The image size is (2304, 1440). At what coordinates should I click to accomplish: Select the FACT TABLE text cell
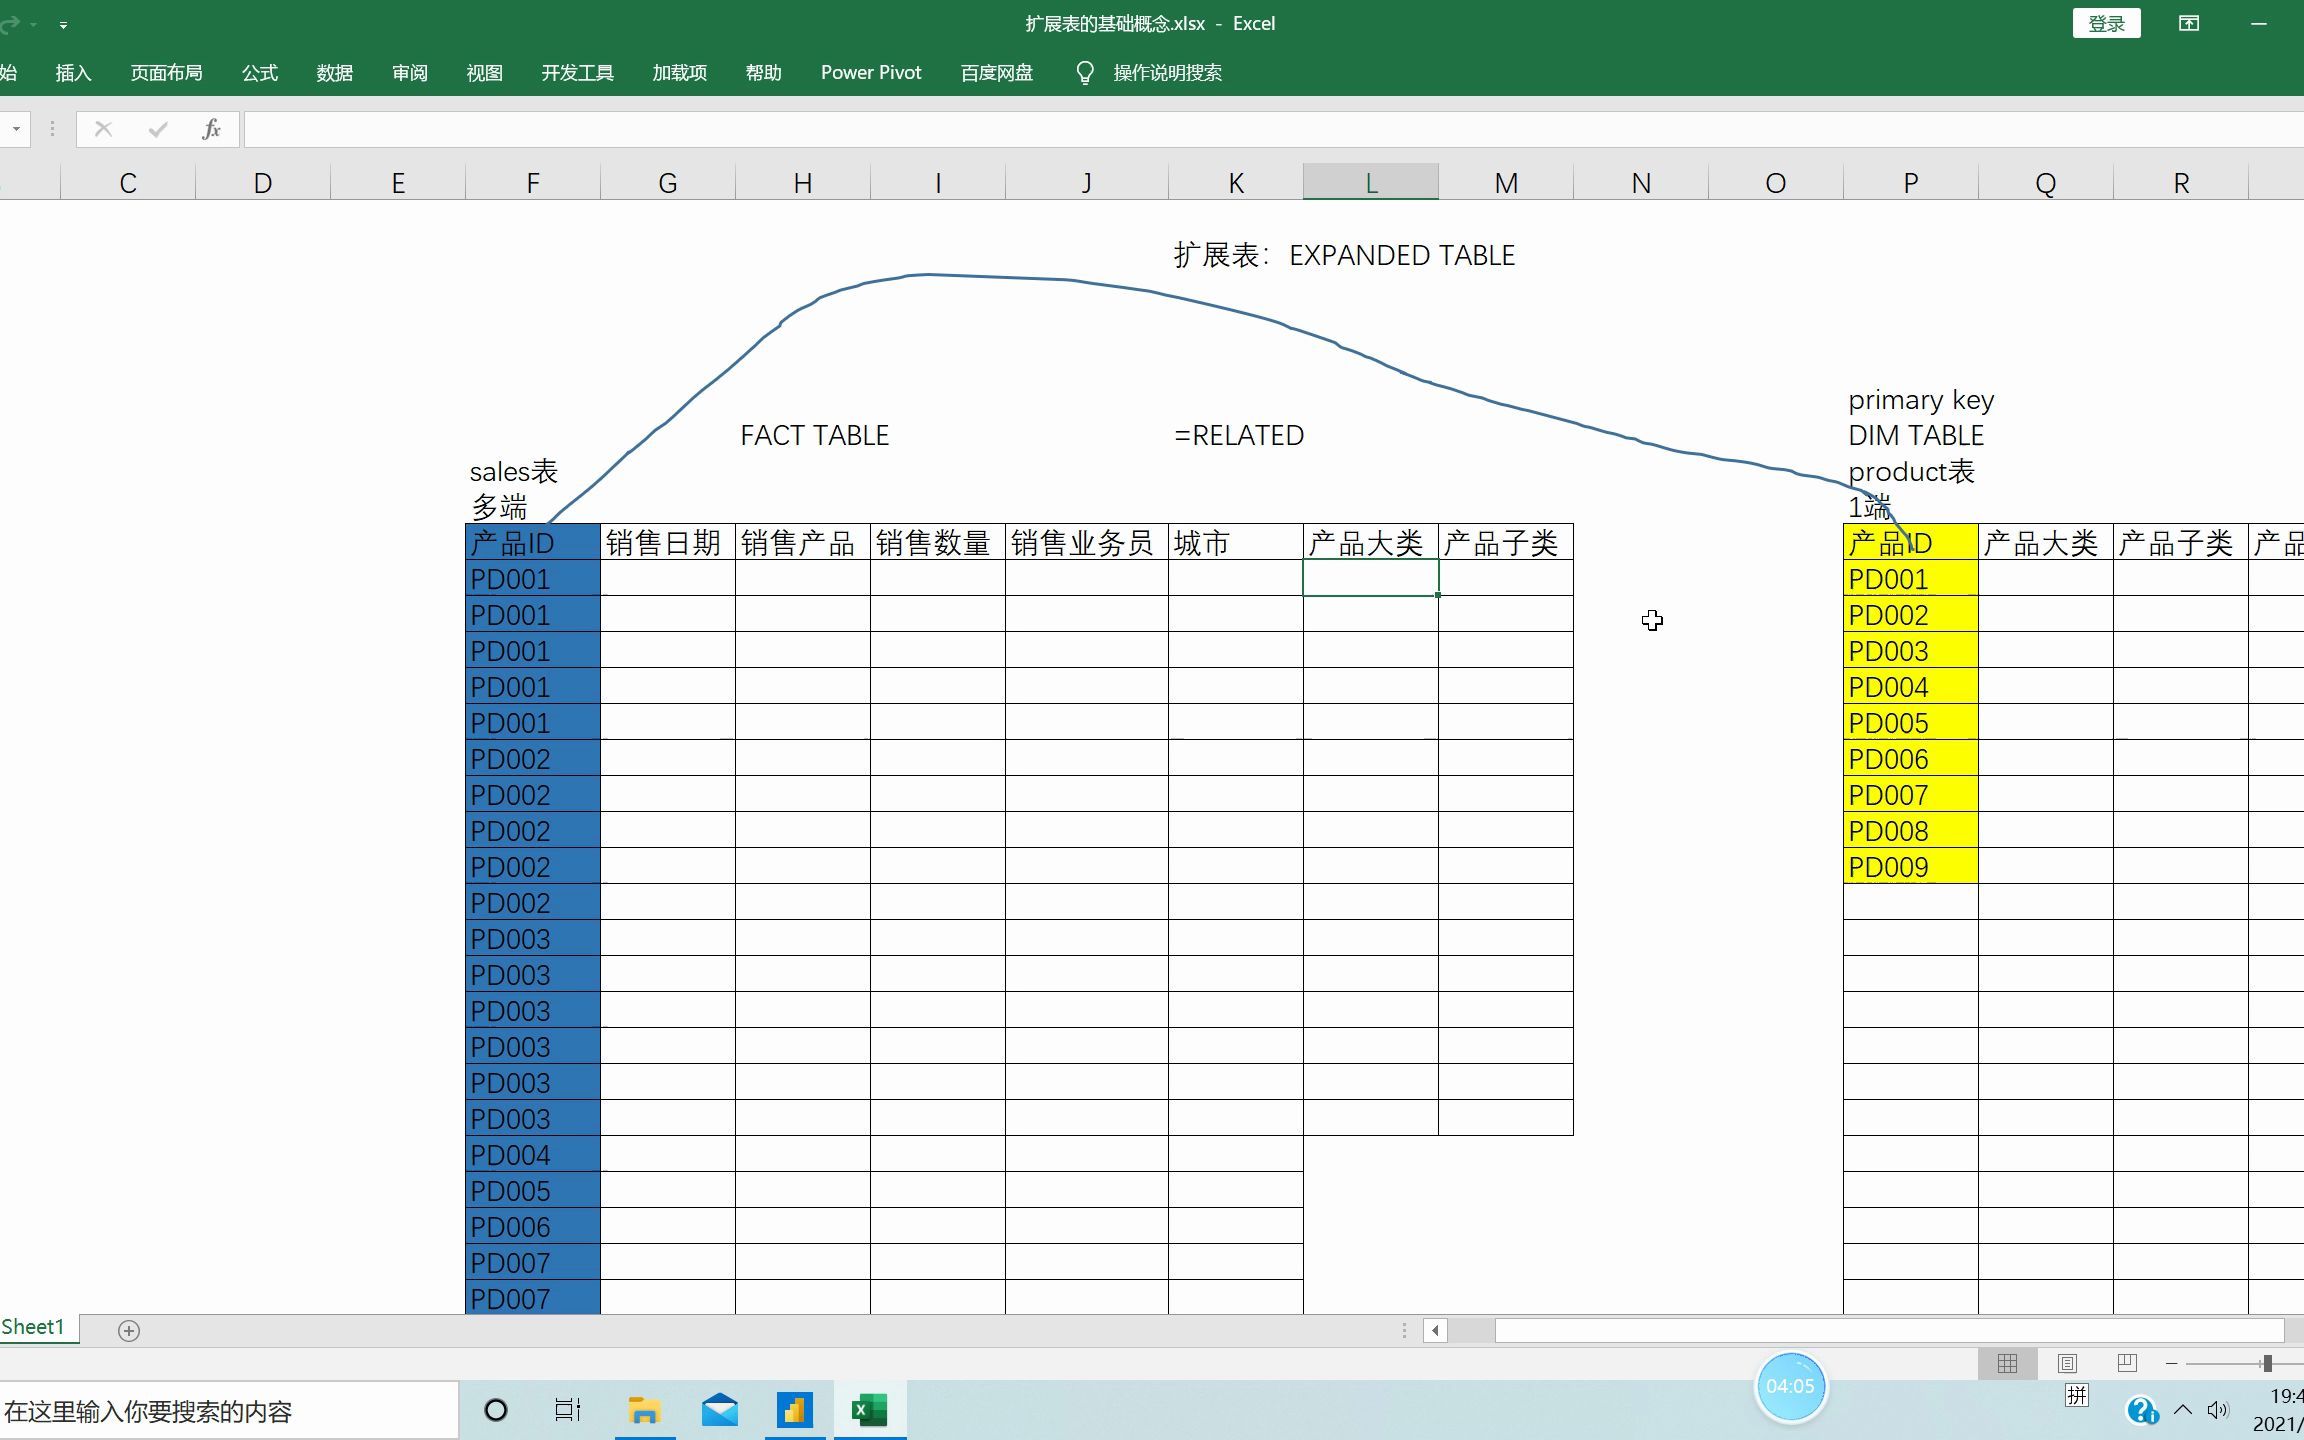(814, 435)
